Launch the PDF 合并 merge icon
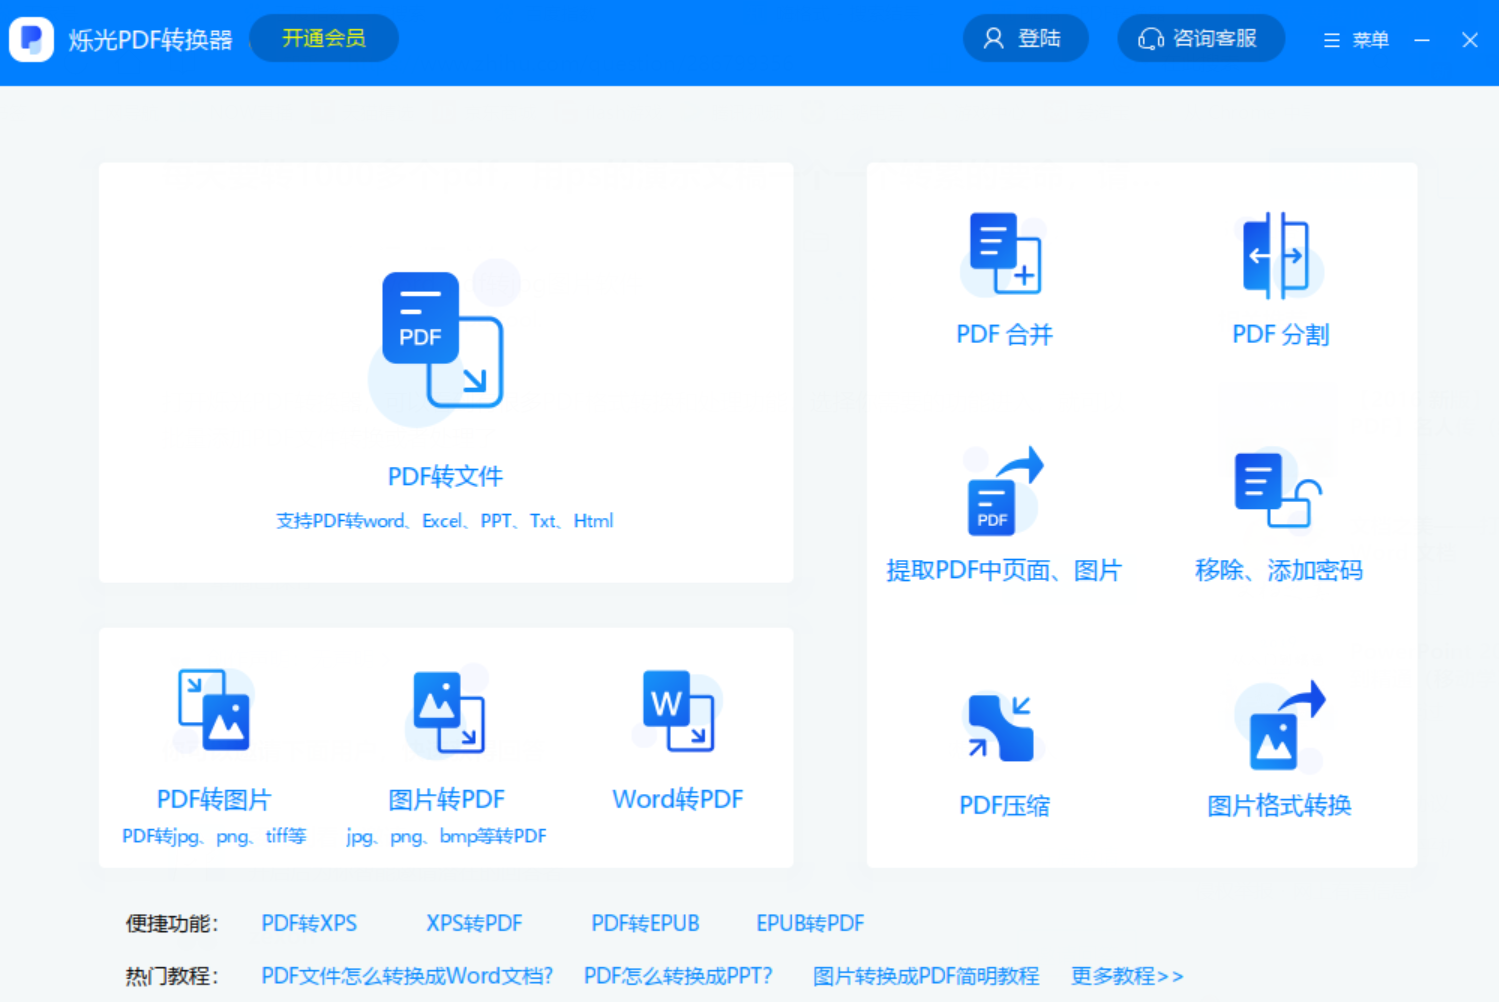The height and width of the screenshot is (1002, 1499). [1004, 254]
